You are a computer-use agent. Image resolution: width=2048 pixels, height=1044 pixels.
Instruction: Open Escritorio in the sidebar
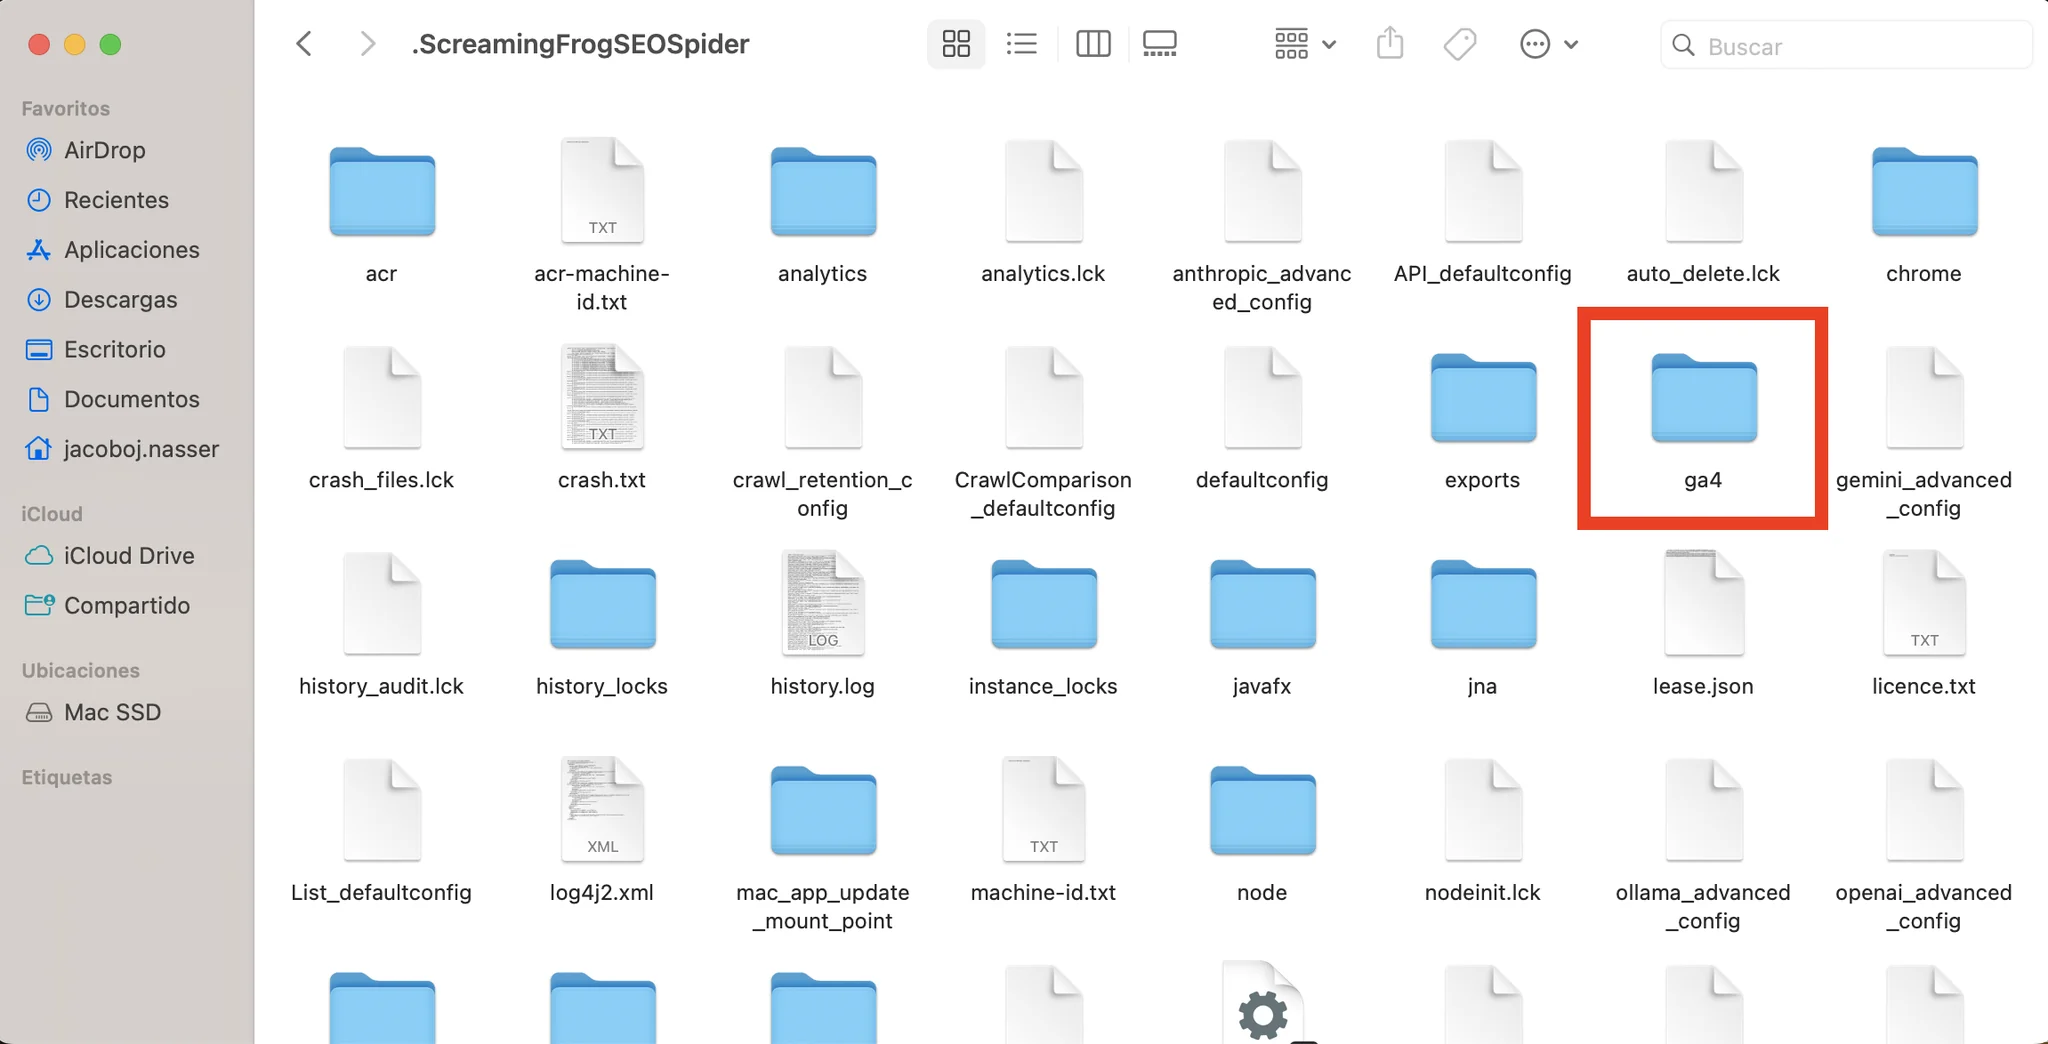point(114,350)
